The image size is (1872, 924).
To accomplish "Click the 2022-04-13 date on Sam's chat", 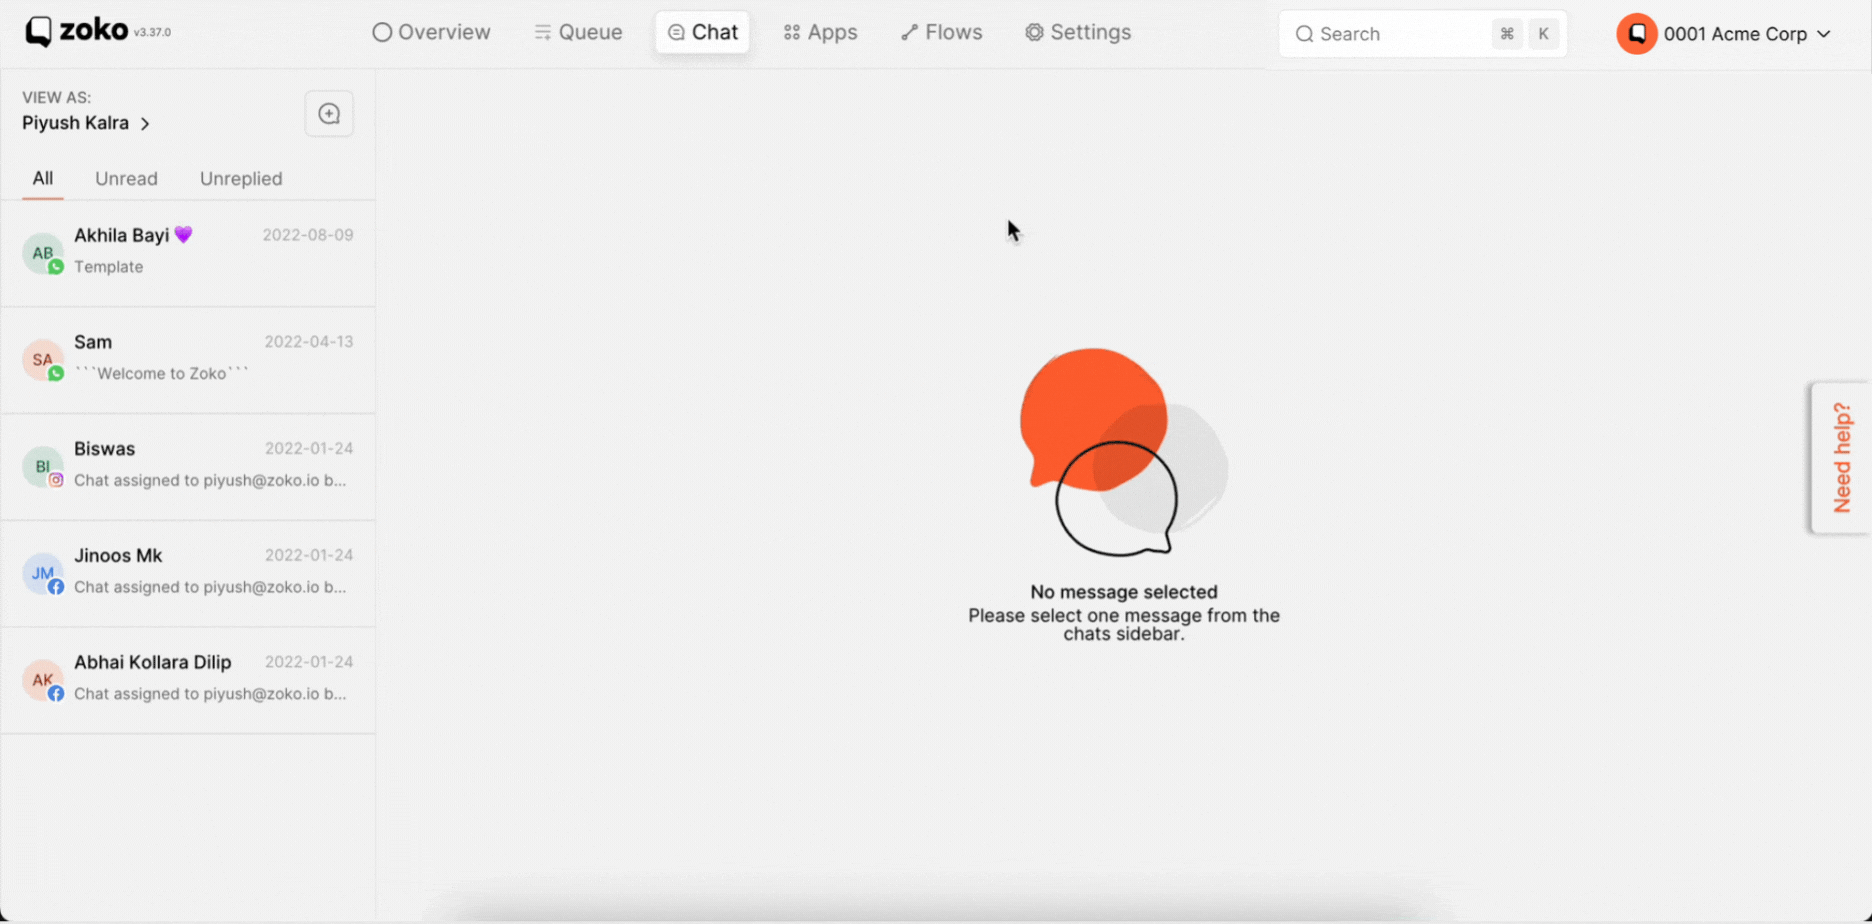I will coord(309,342).
